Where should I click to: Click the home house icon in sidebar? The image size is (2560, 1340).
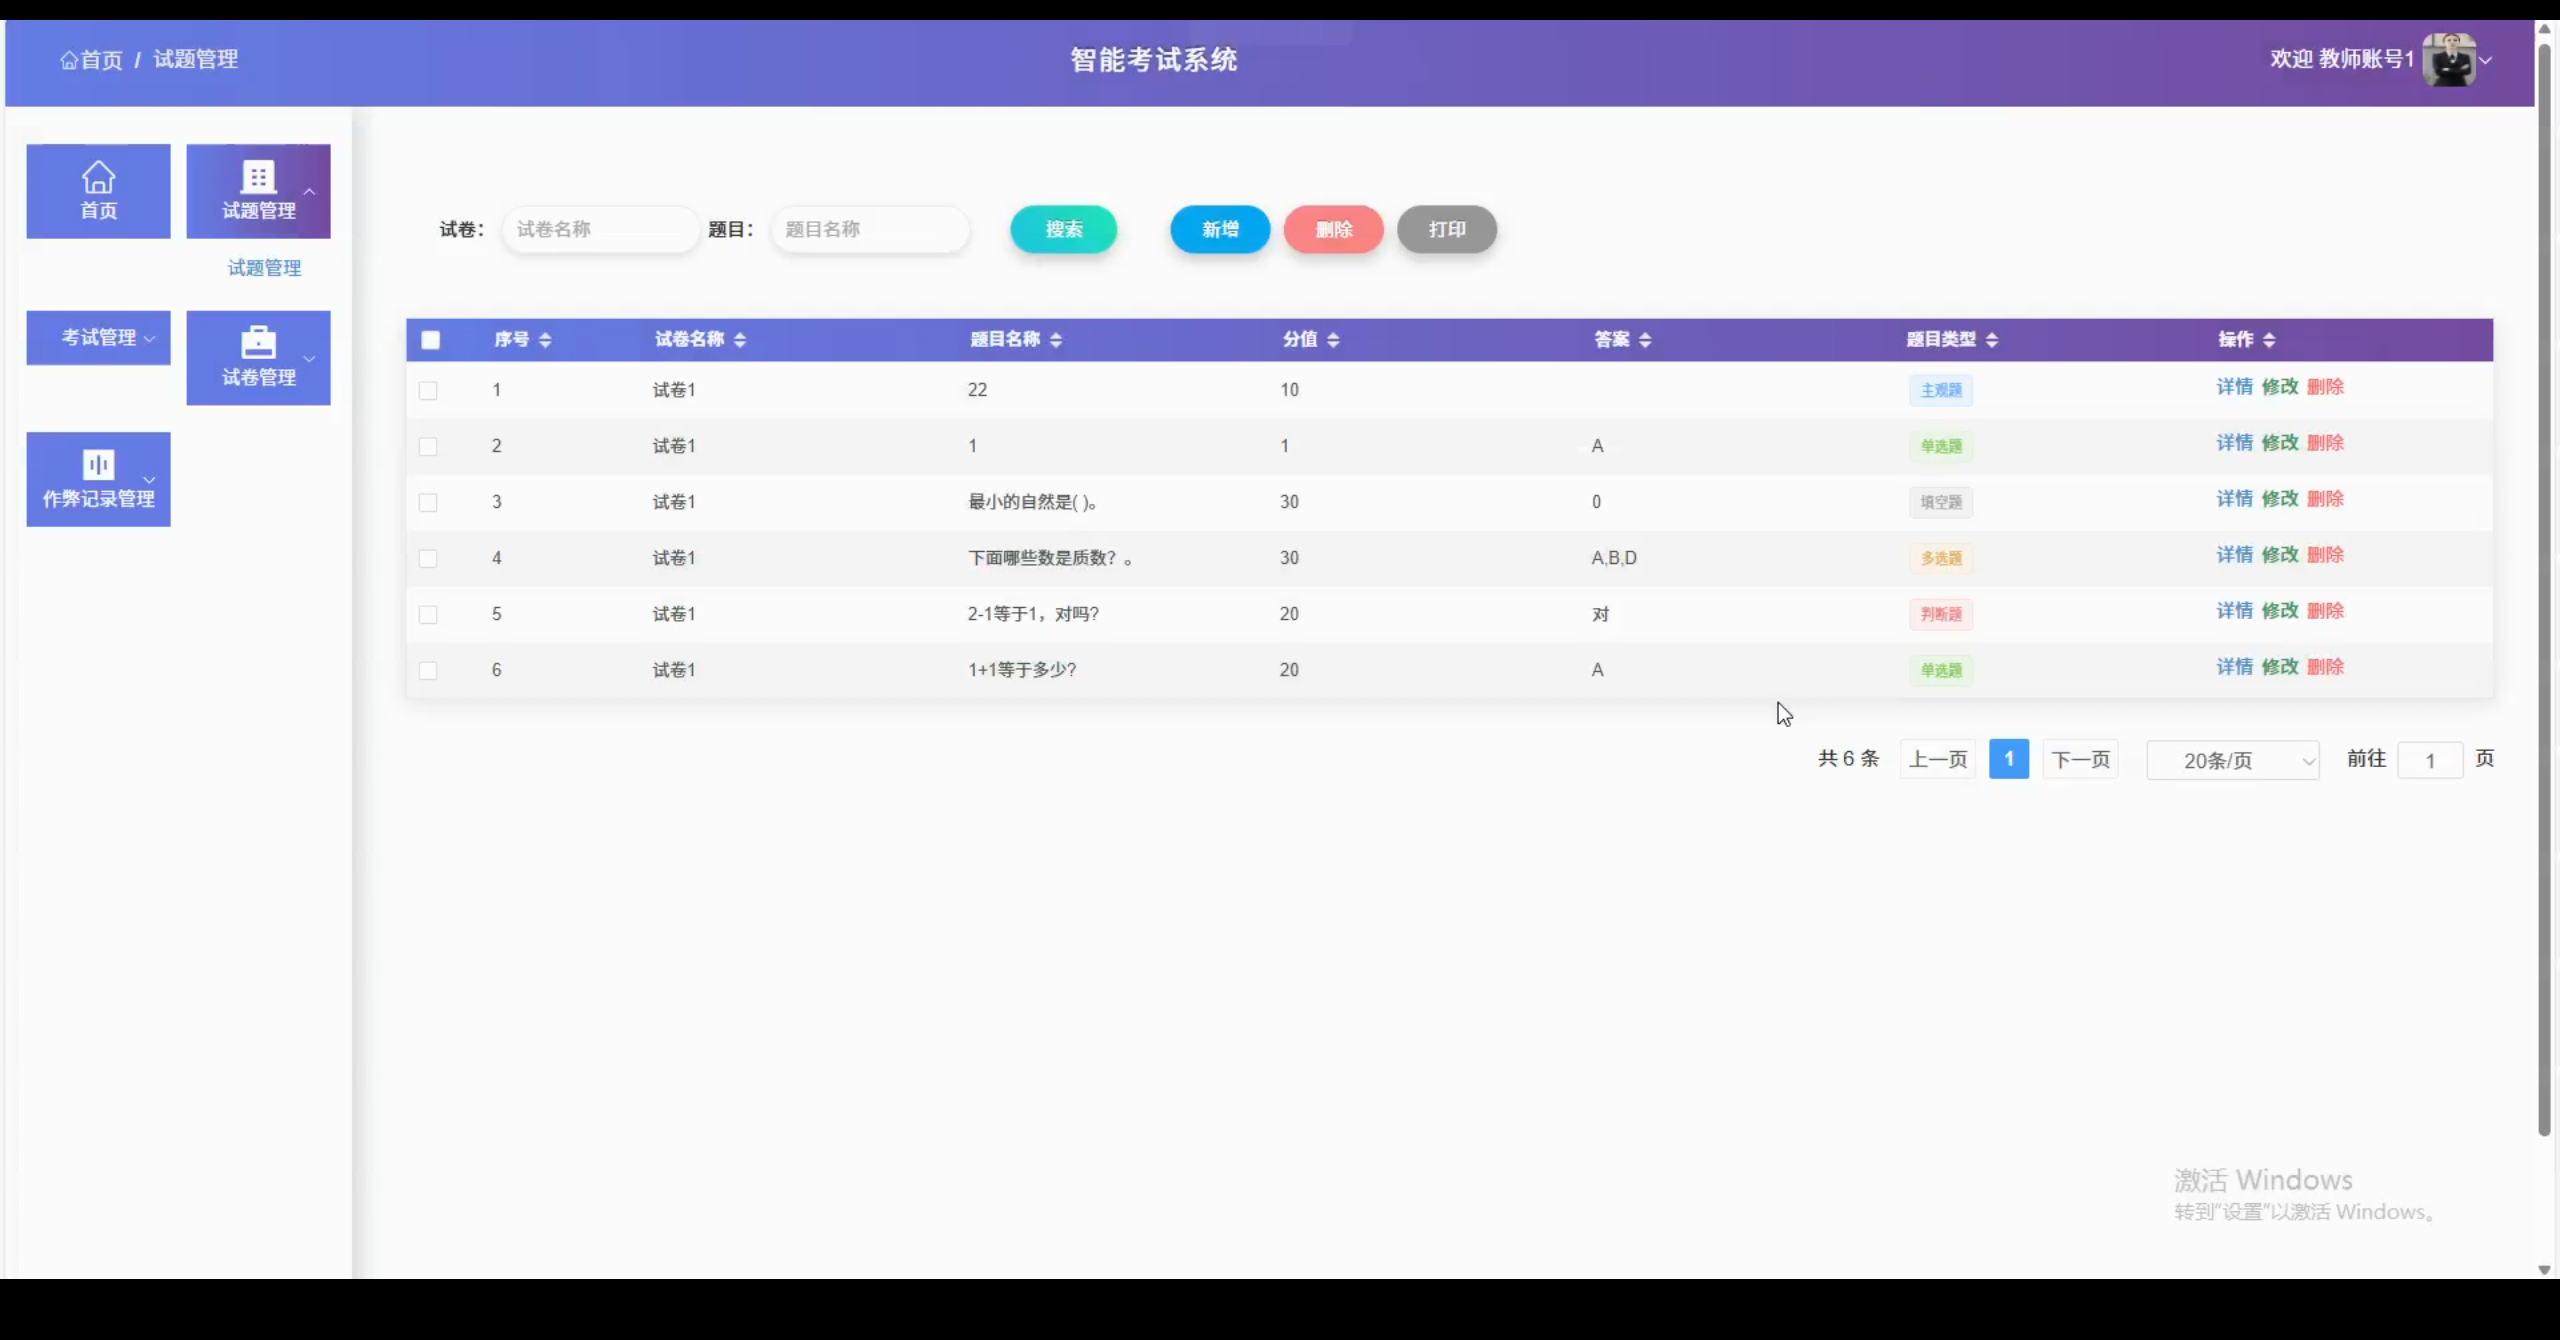point(98,177)
